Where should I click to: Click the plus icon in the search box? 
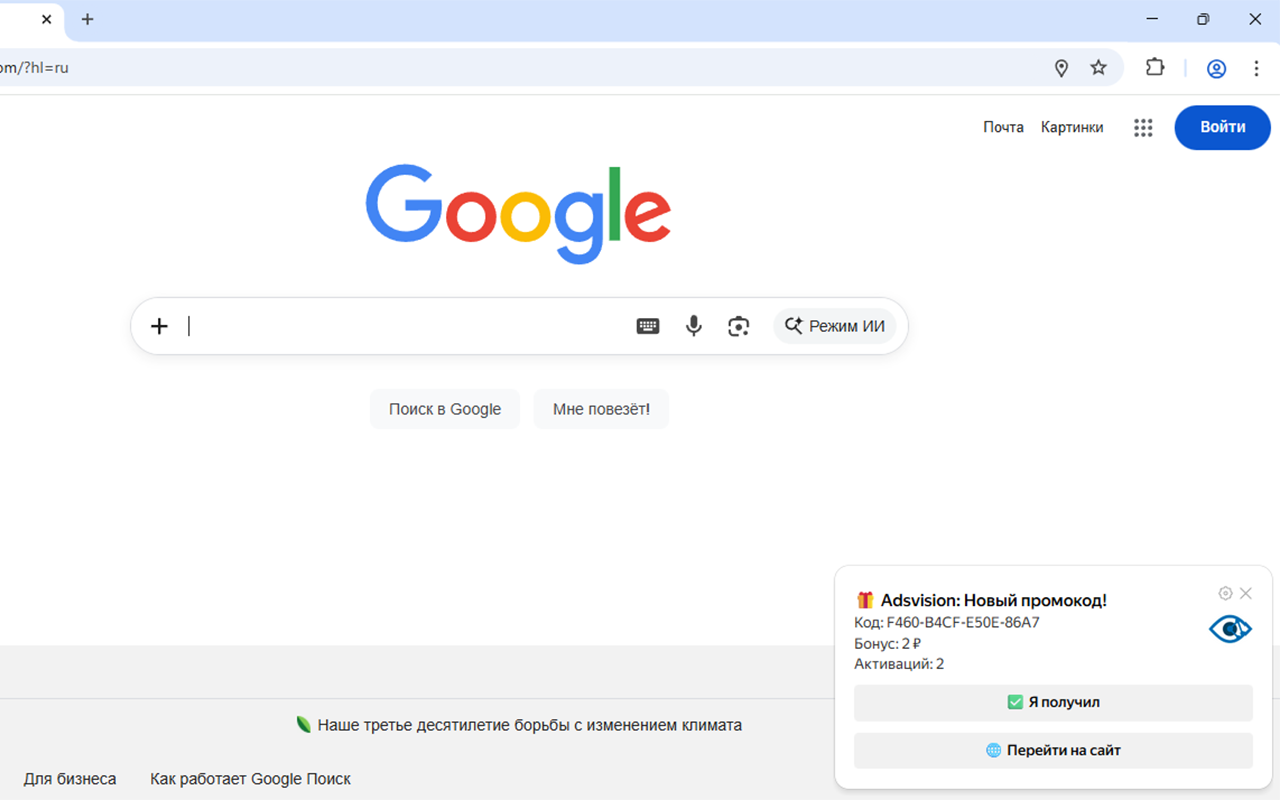tap(159, 326)
